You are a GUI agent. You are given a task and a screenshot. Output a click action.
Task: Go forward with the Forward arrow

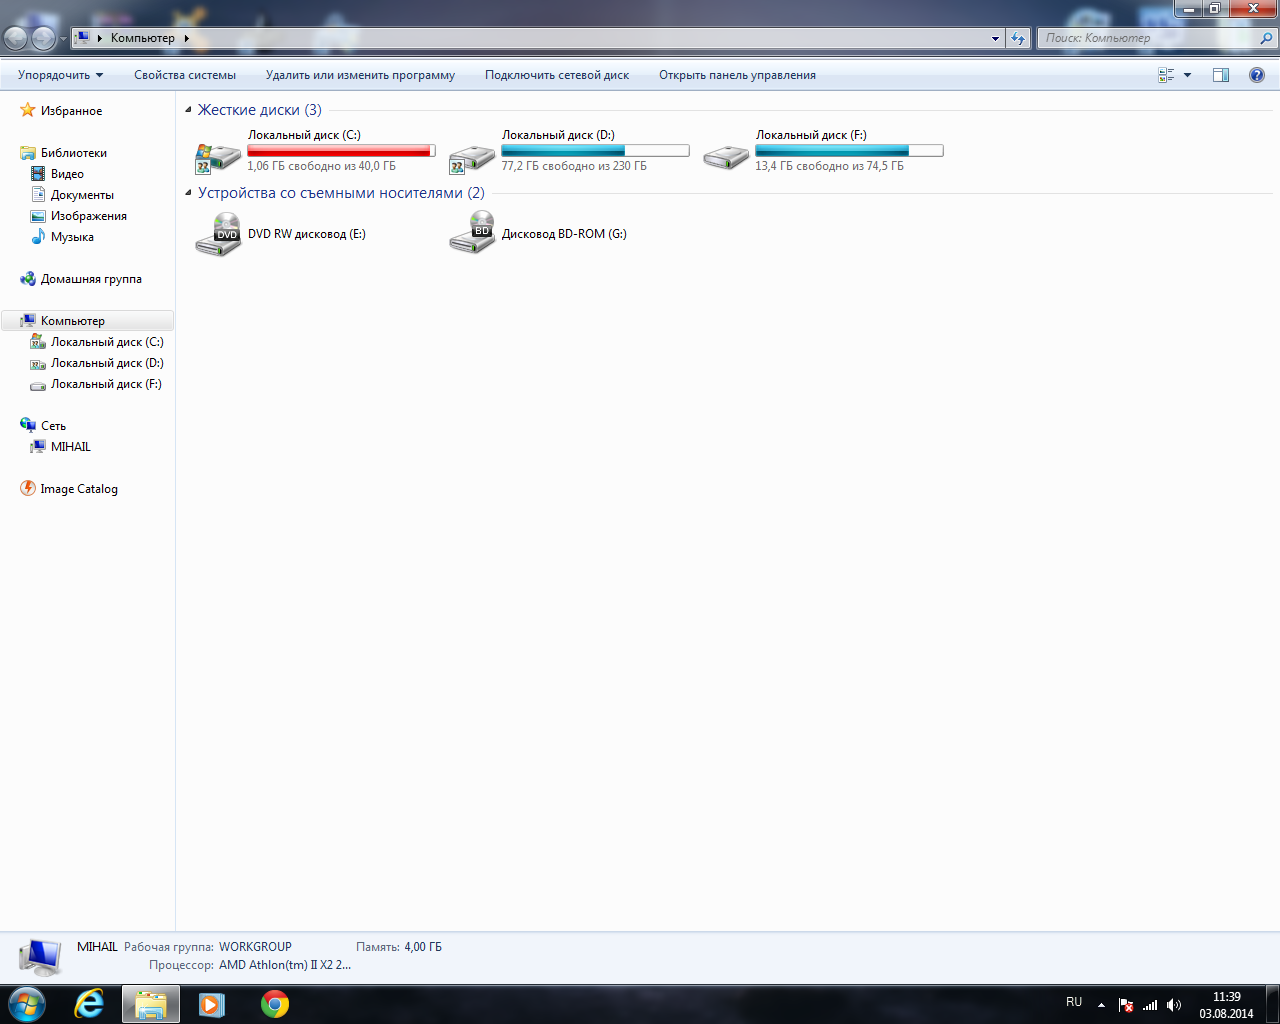44,38
